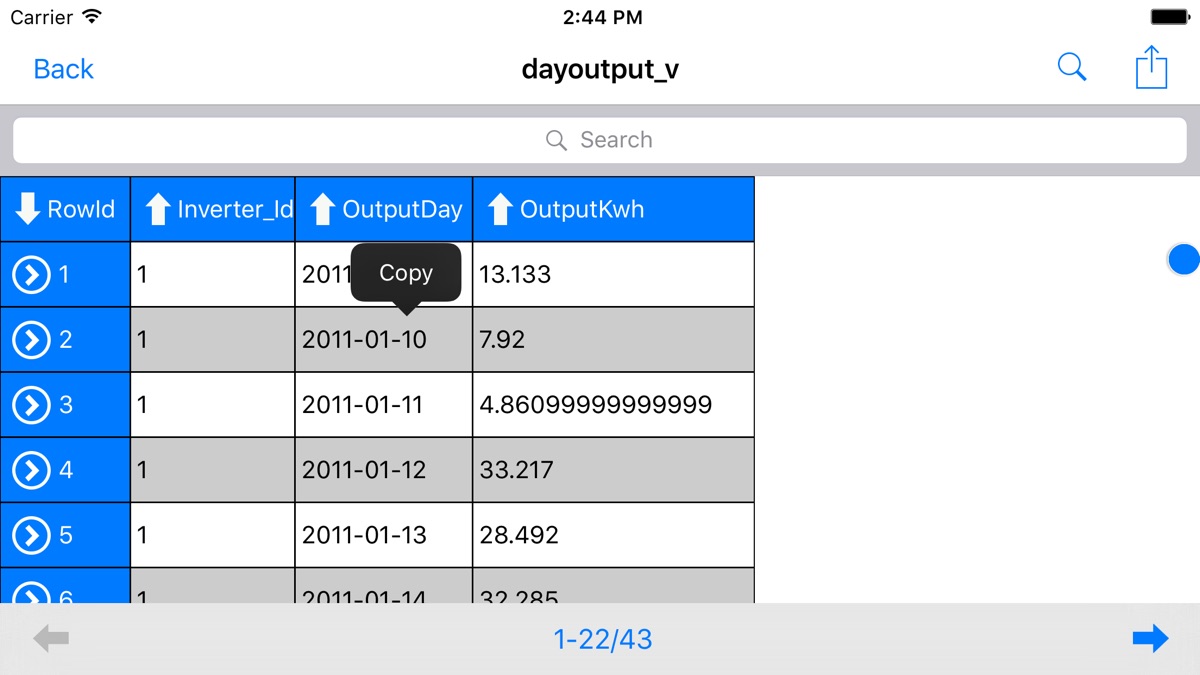Open row 1 detail chevron

[32, 274]
